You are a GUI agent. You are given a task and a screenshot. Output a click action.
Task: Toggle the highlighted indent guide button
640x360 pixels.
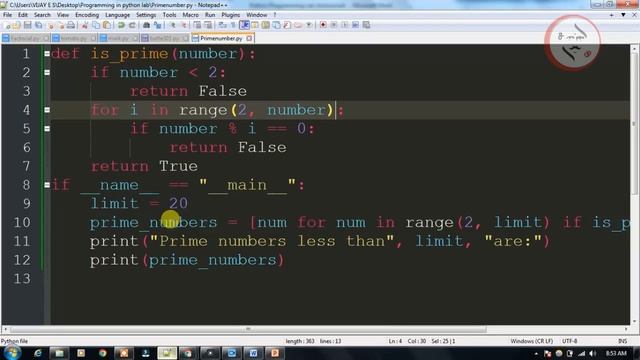tap(244, 25)
